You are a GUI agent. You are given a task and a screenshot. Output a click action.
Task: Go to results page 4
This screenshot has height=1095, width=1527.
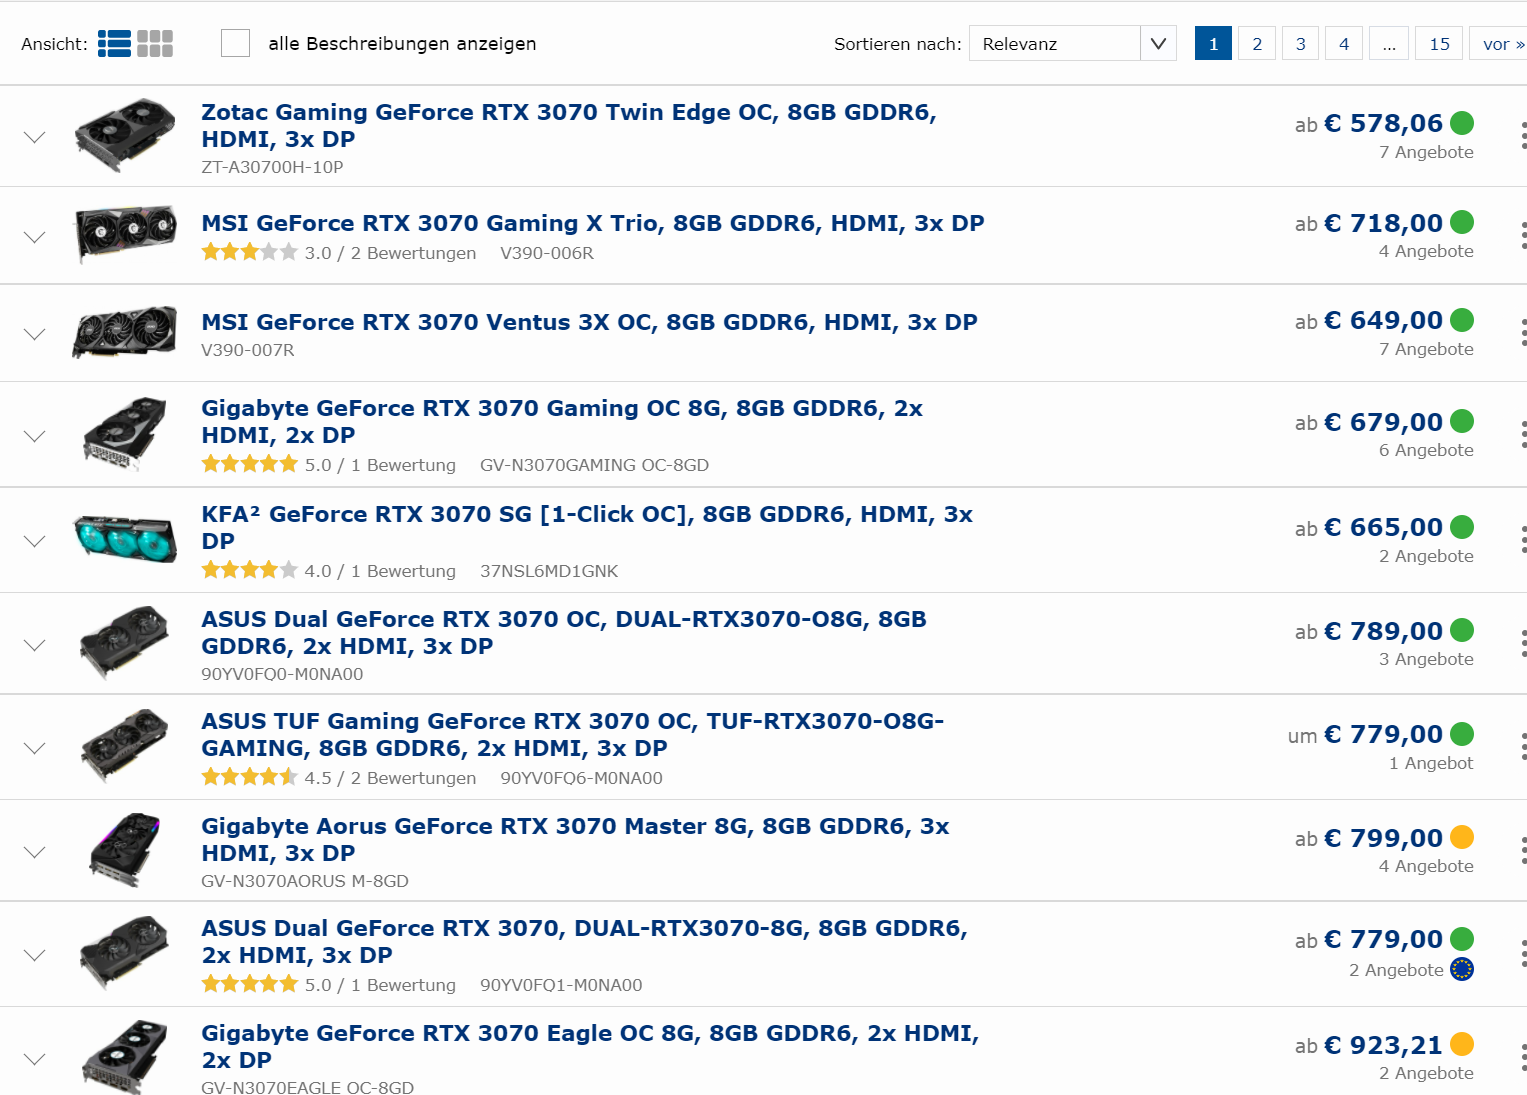point(1344,44)
